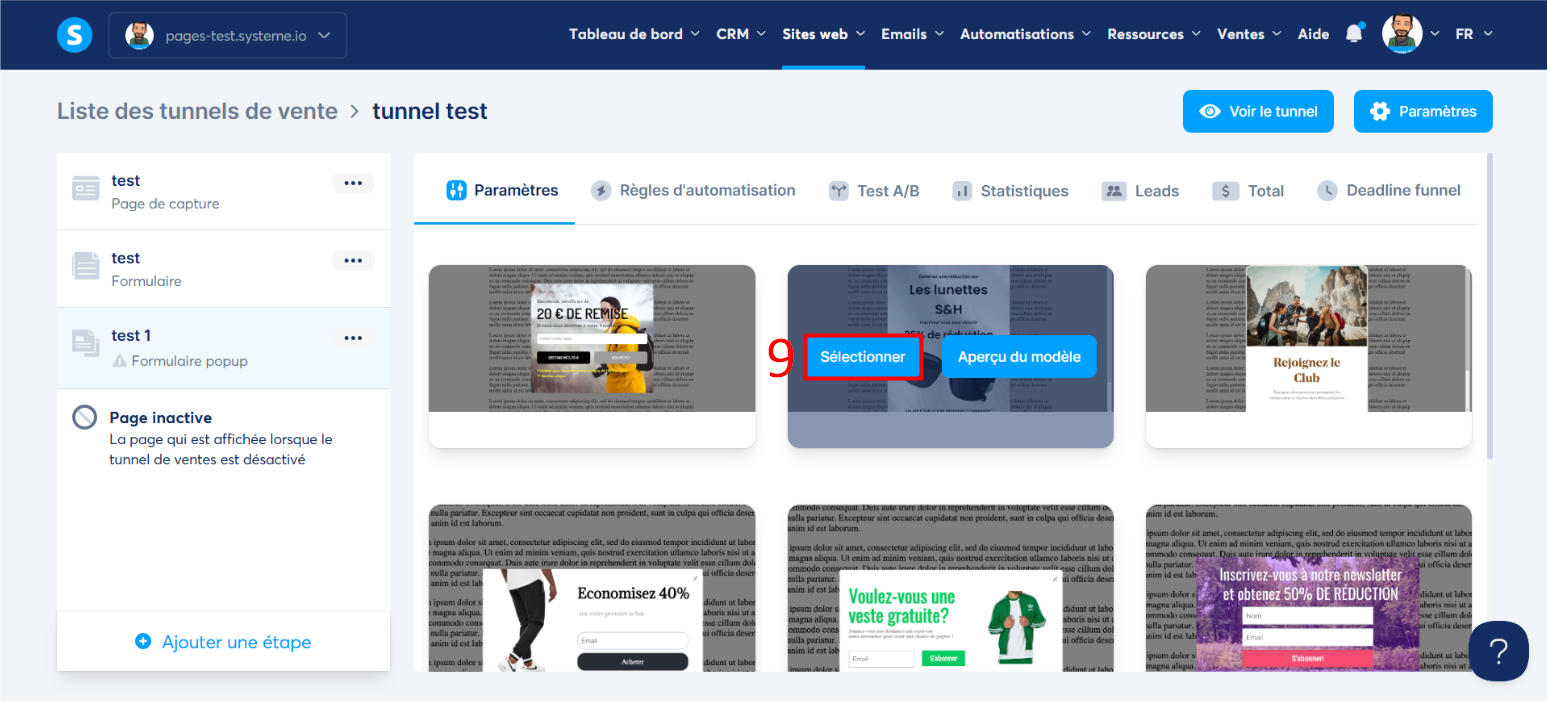Expand the profile menu chevron

[1435, 34]
